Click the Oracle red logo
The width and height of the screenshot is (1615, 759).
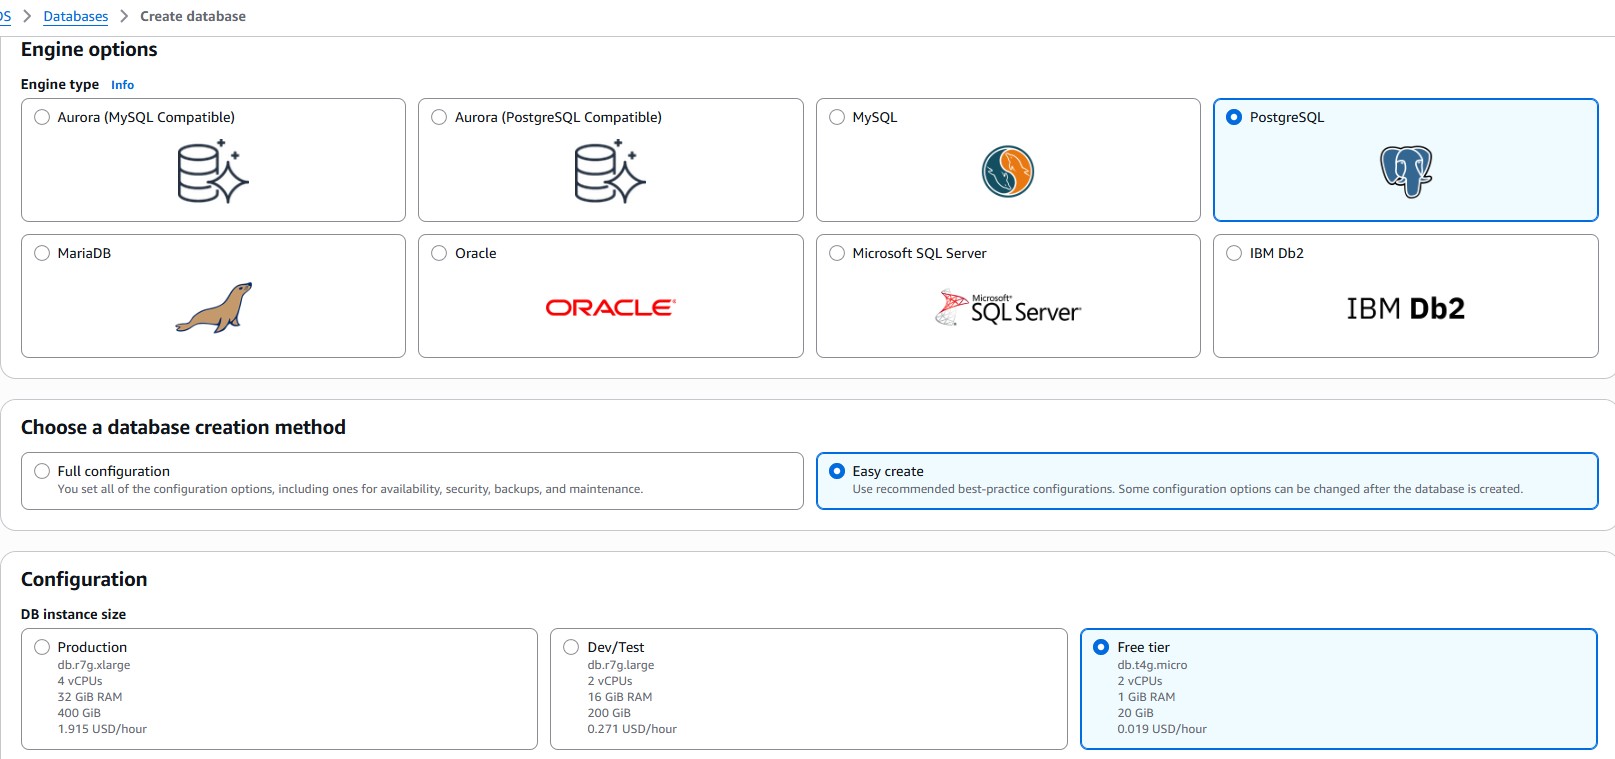point(610,307)
